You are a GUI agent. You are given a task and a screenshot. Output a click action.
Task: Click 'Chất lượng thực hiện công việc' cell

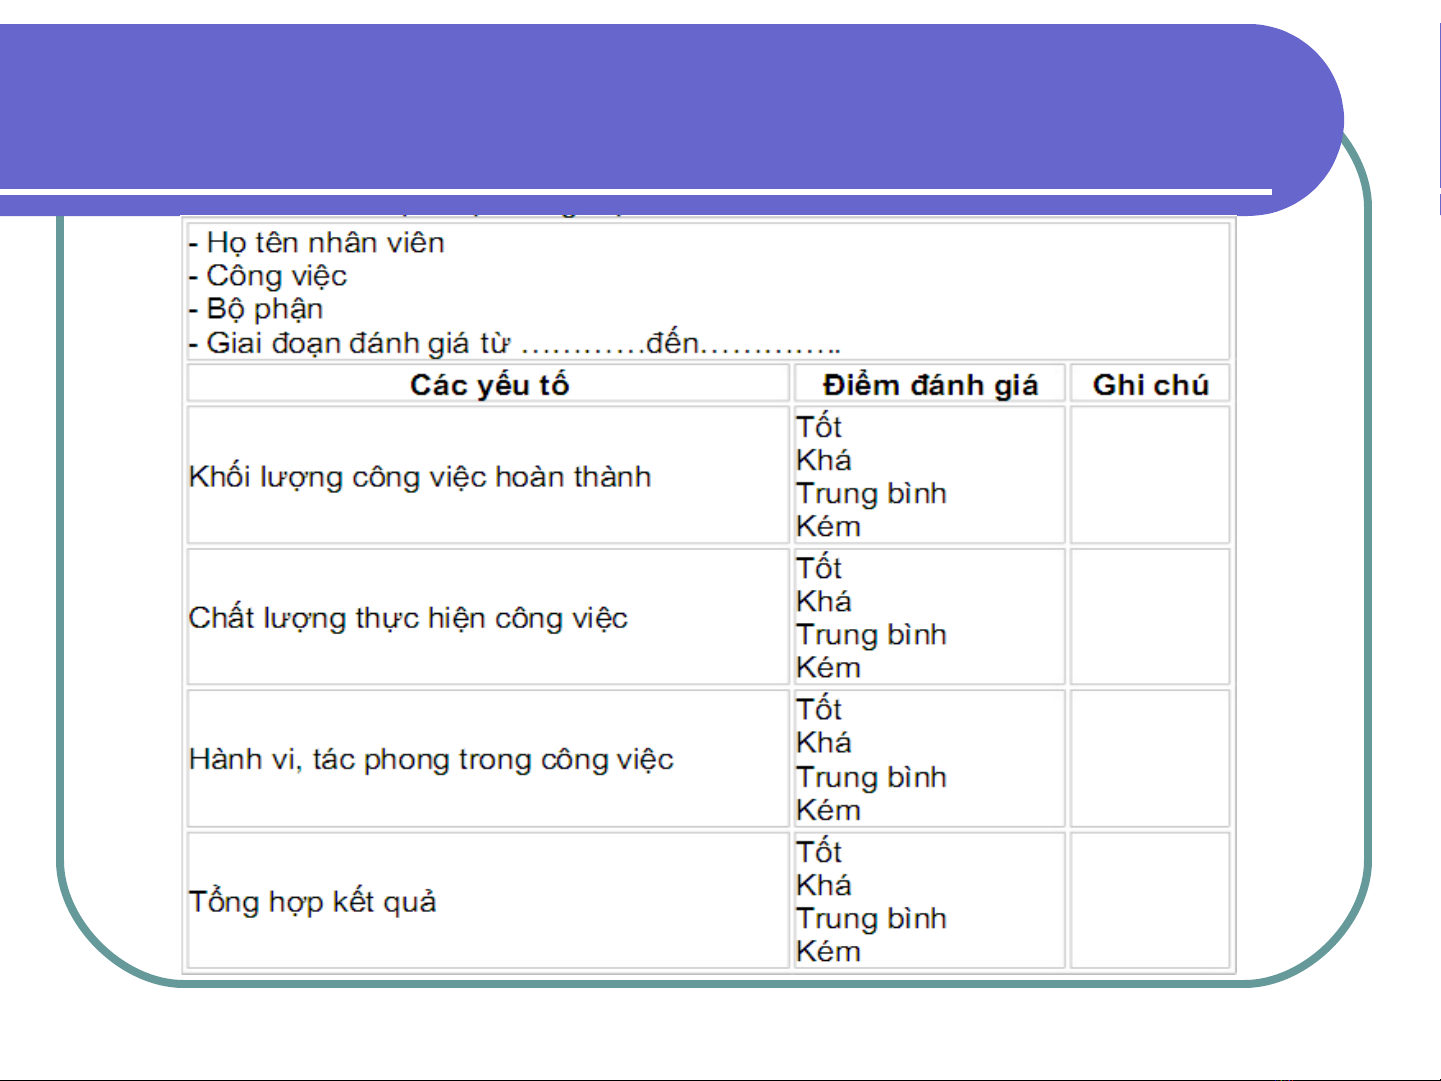(489, 617)
